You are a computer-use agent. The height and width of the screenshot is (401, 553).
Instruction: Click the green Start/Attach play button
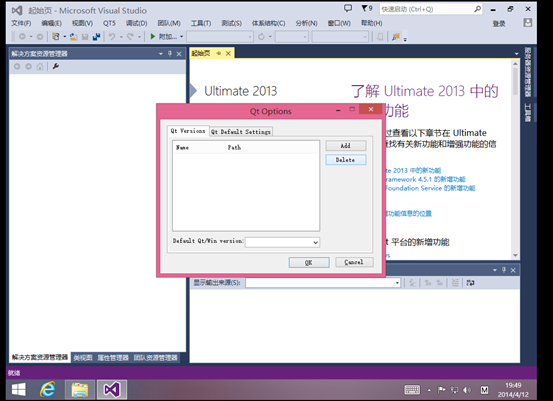[153, 36]
